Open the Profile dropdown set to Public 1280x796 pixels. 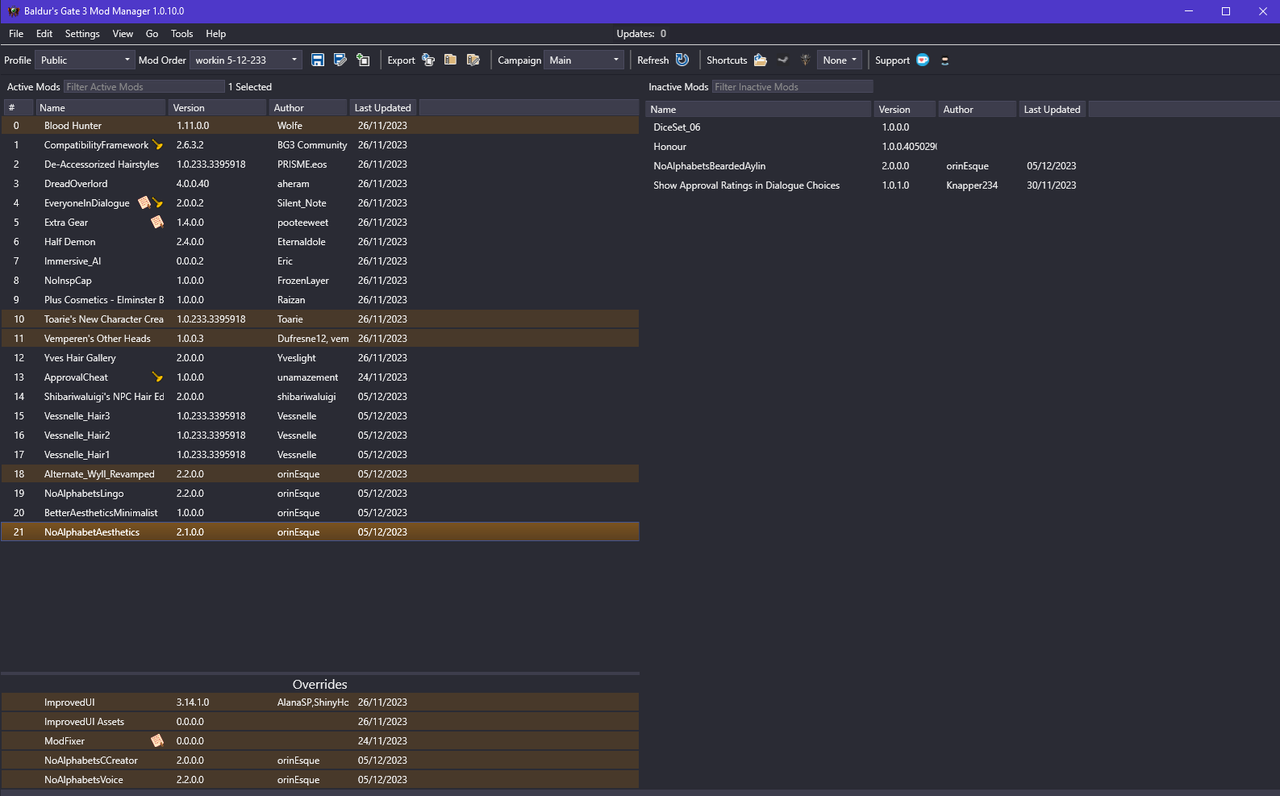tap(84, 60)
